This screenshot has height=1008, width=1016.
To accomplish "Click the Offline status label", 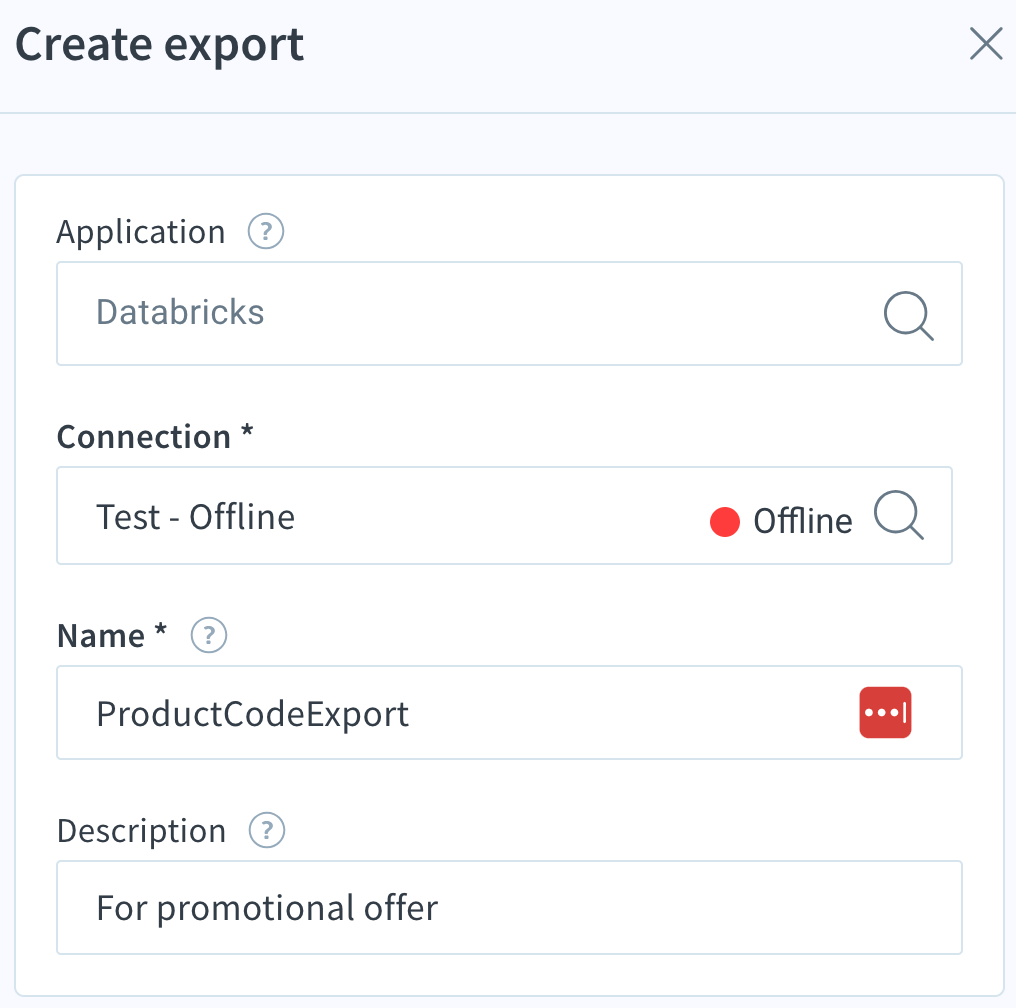I will click(x=800, y=519).
